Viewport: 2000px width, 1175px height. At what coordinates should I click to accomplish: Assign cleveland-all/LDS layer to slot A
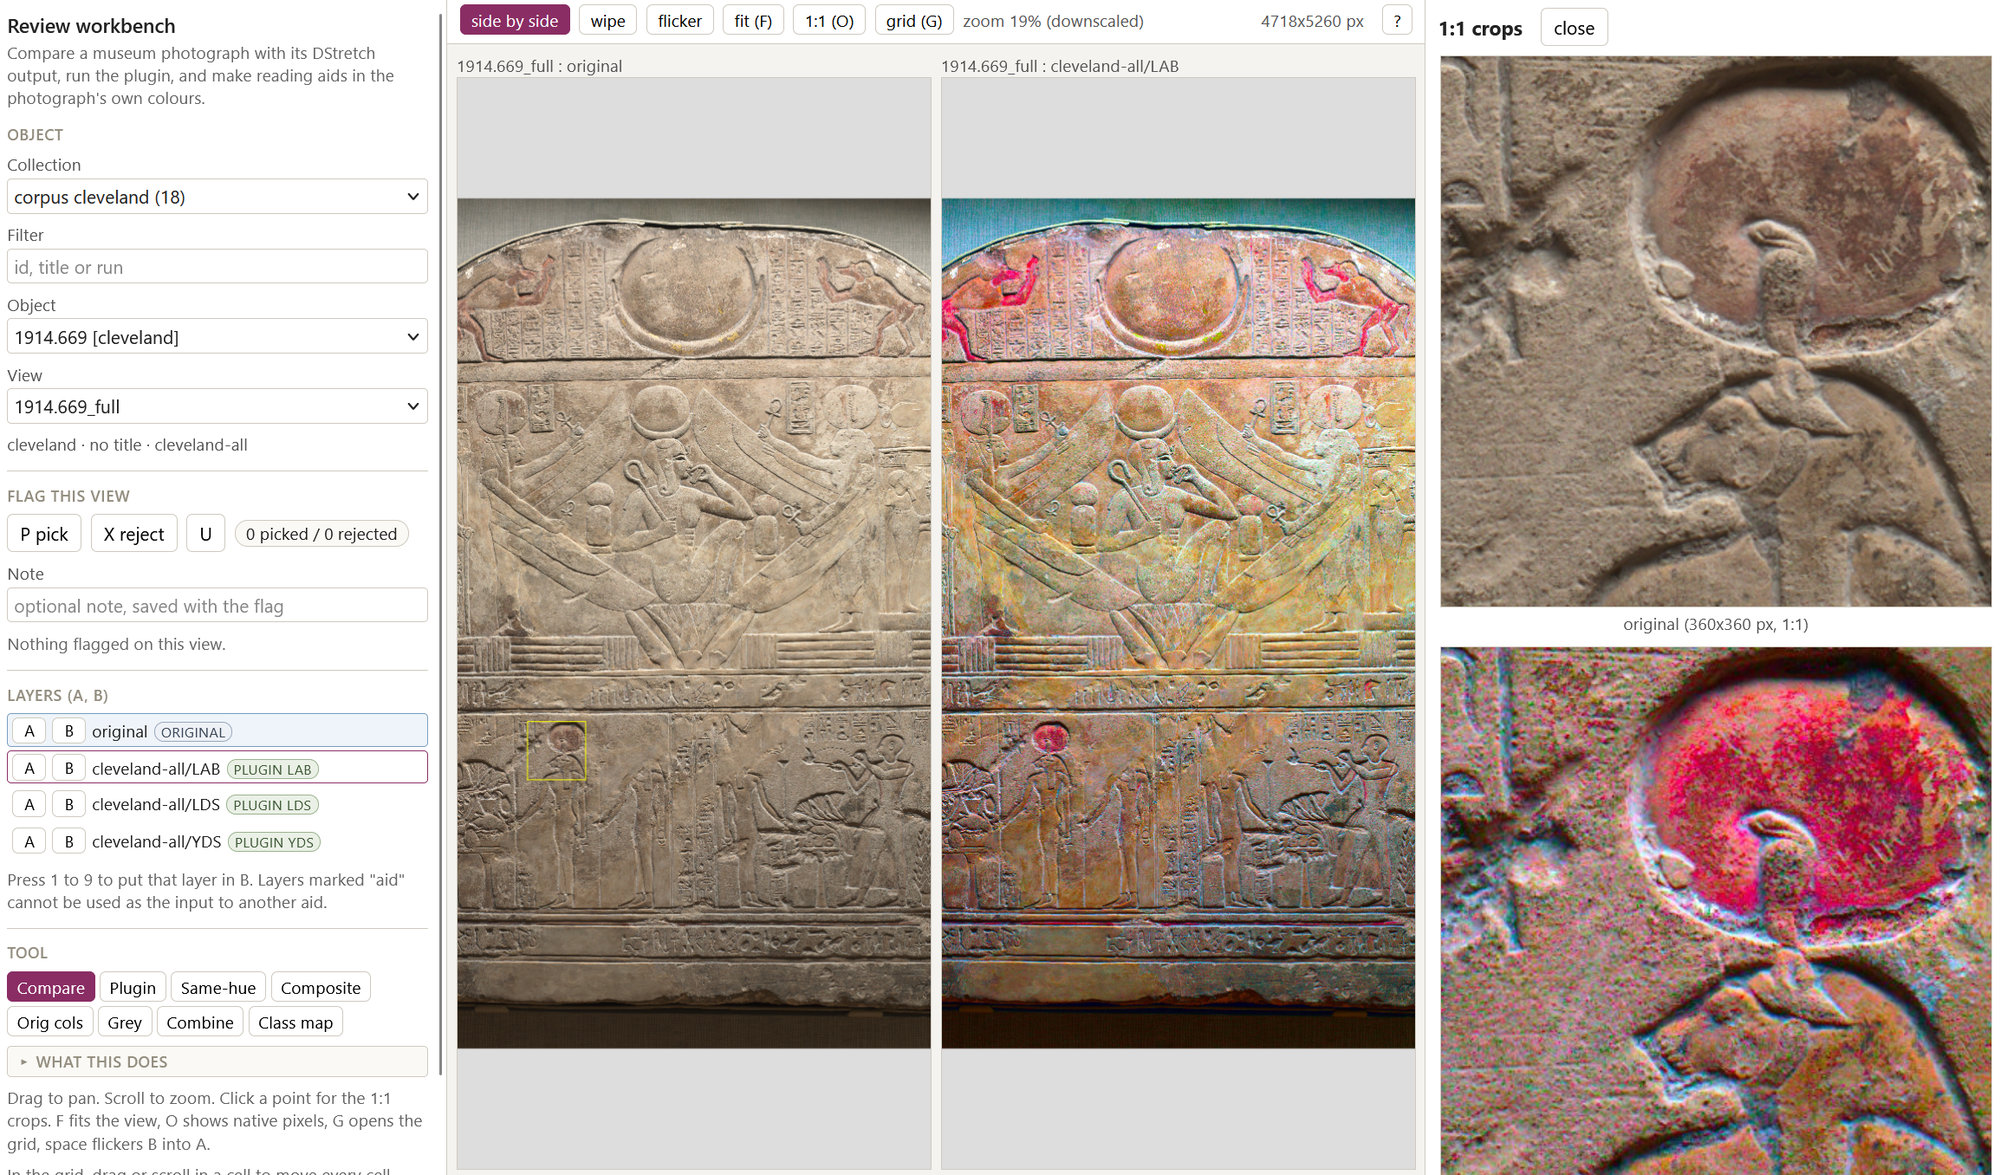coord(29,805)
